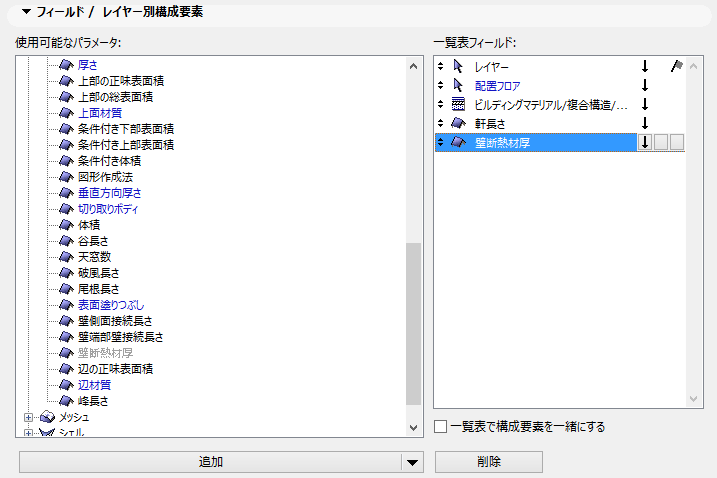Click roof icon beside 図形作成法

coord(66,177)
